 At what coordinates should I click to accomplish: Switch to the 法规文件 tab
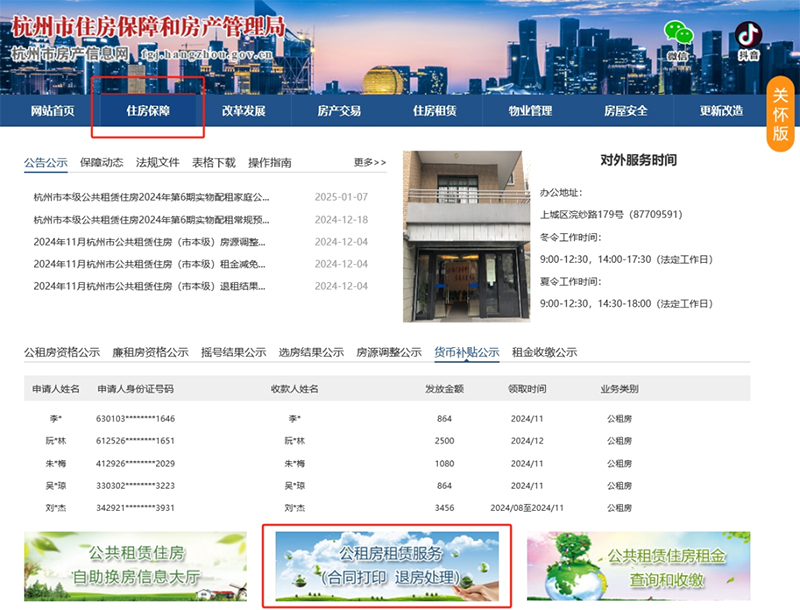click(157, 162)
